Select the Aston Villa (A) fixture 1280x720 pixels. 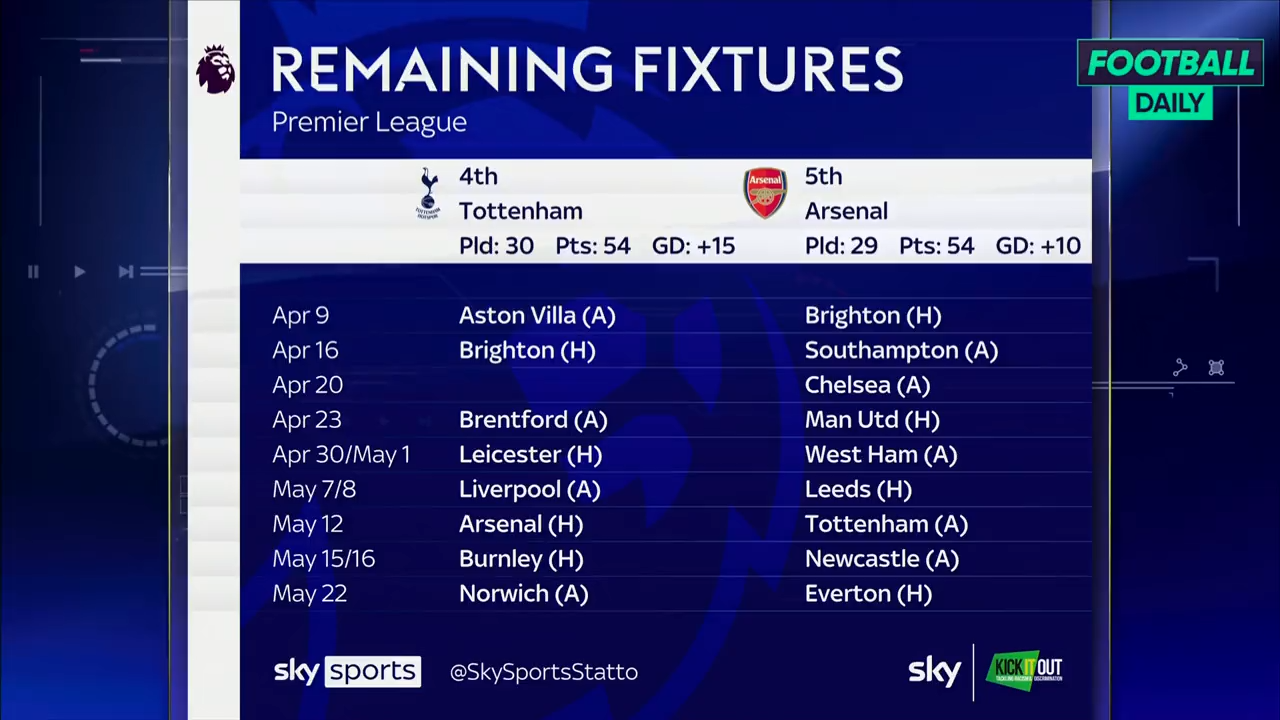point(537,316)
